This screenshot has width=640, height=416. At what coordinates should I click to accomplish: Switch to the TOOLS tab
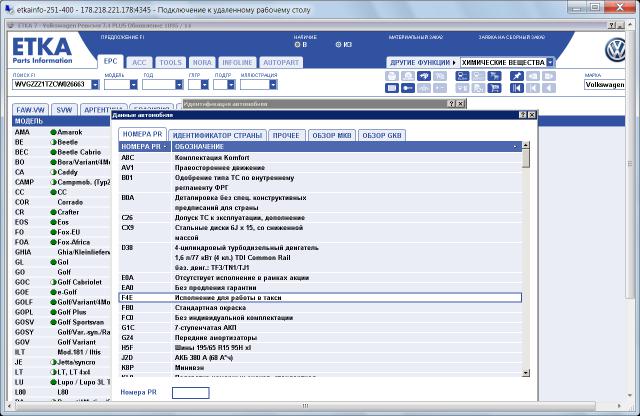click(x=171, y=62)
